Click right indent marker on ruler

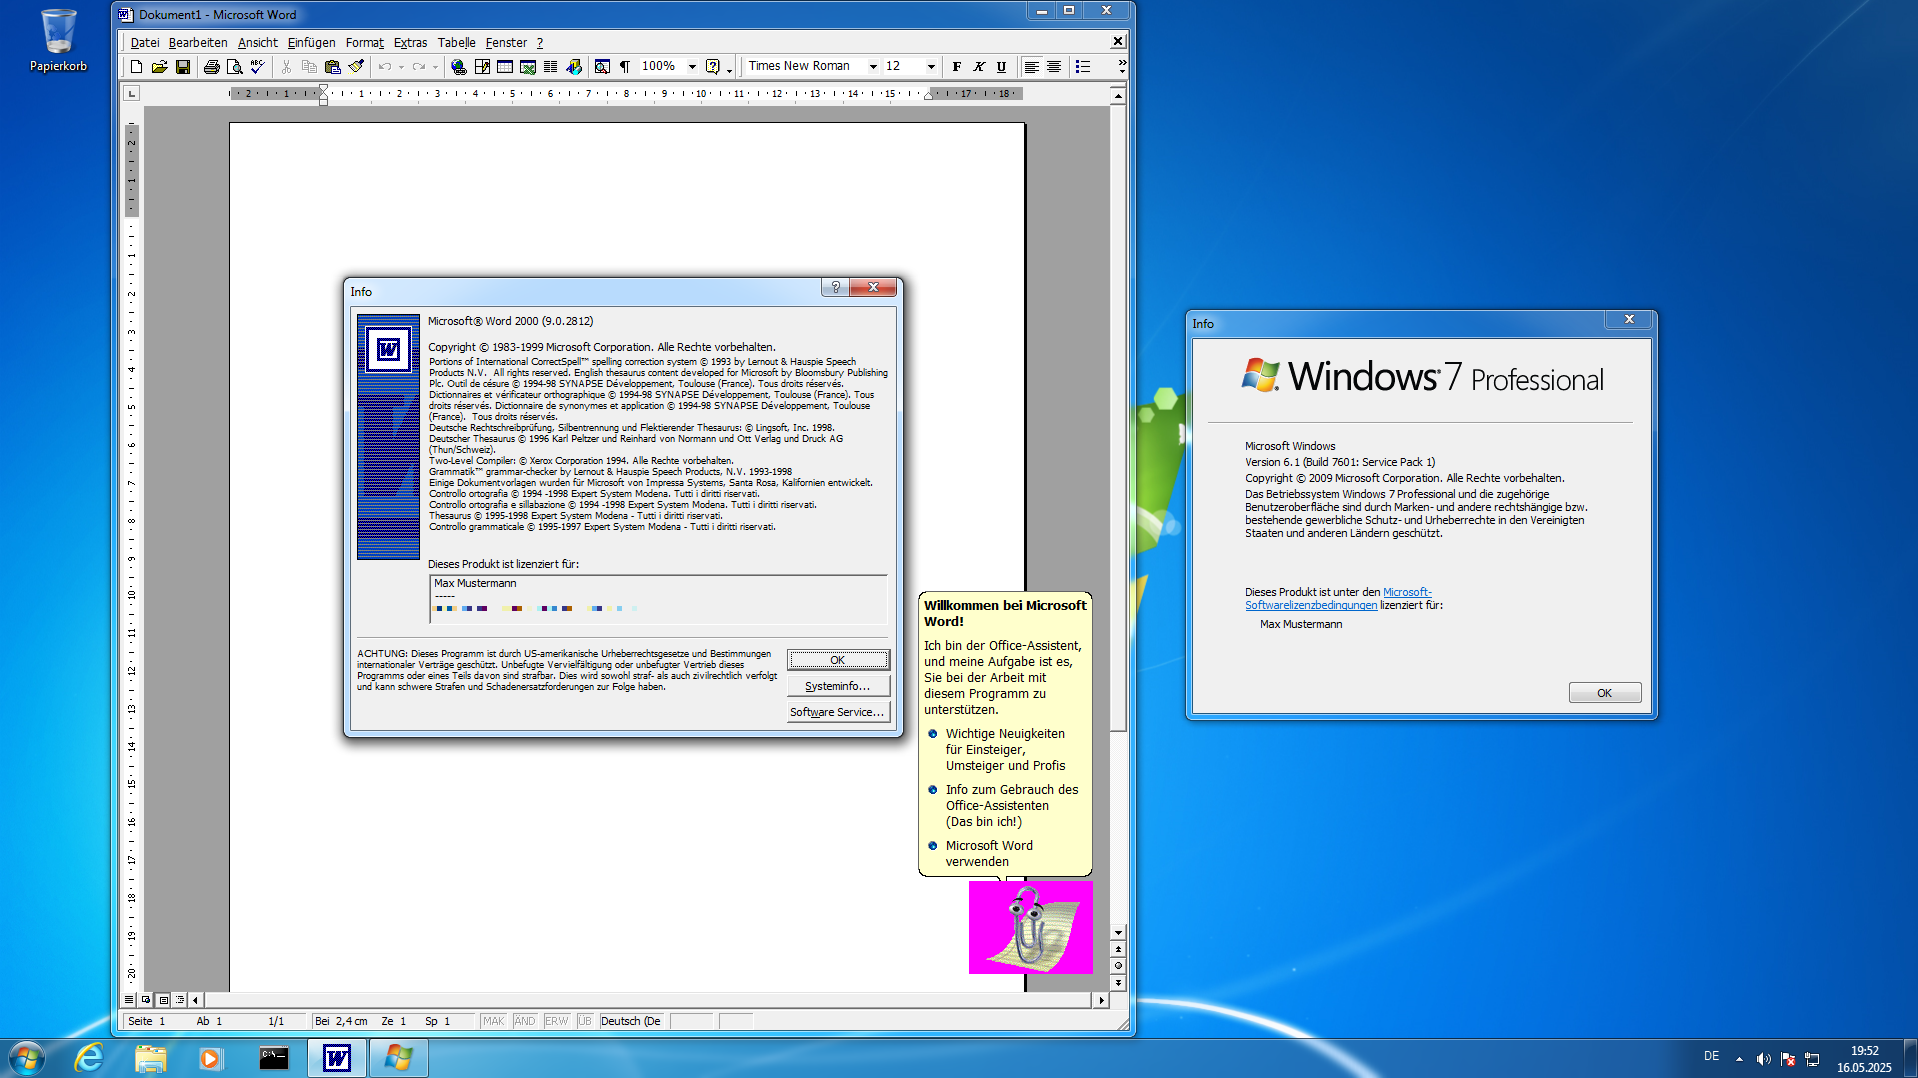coord(928,96)
